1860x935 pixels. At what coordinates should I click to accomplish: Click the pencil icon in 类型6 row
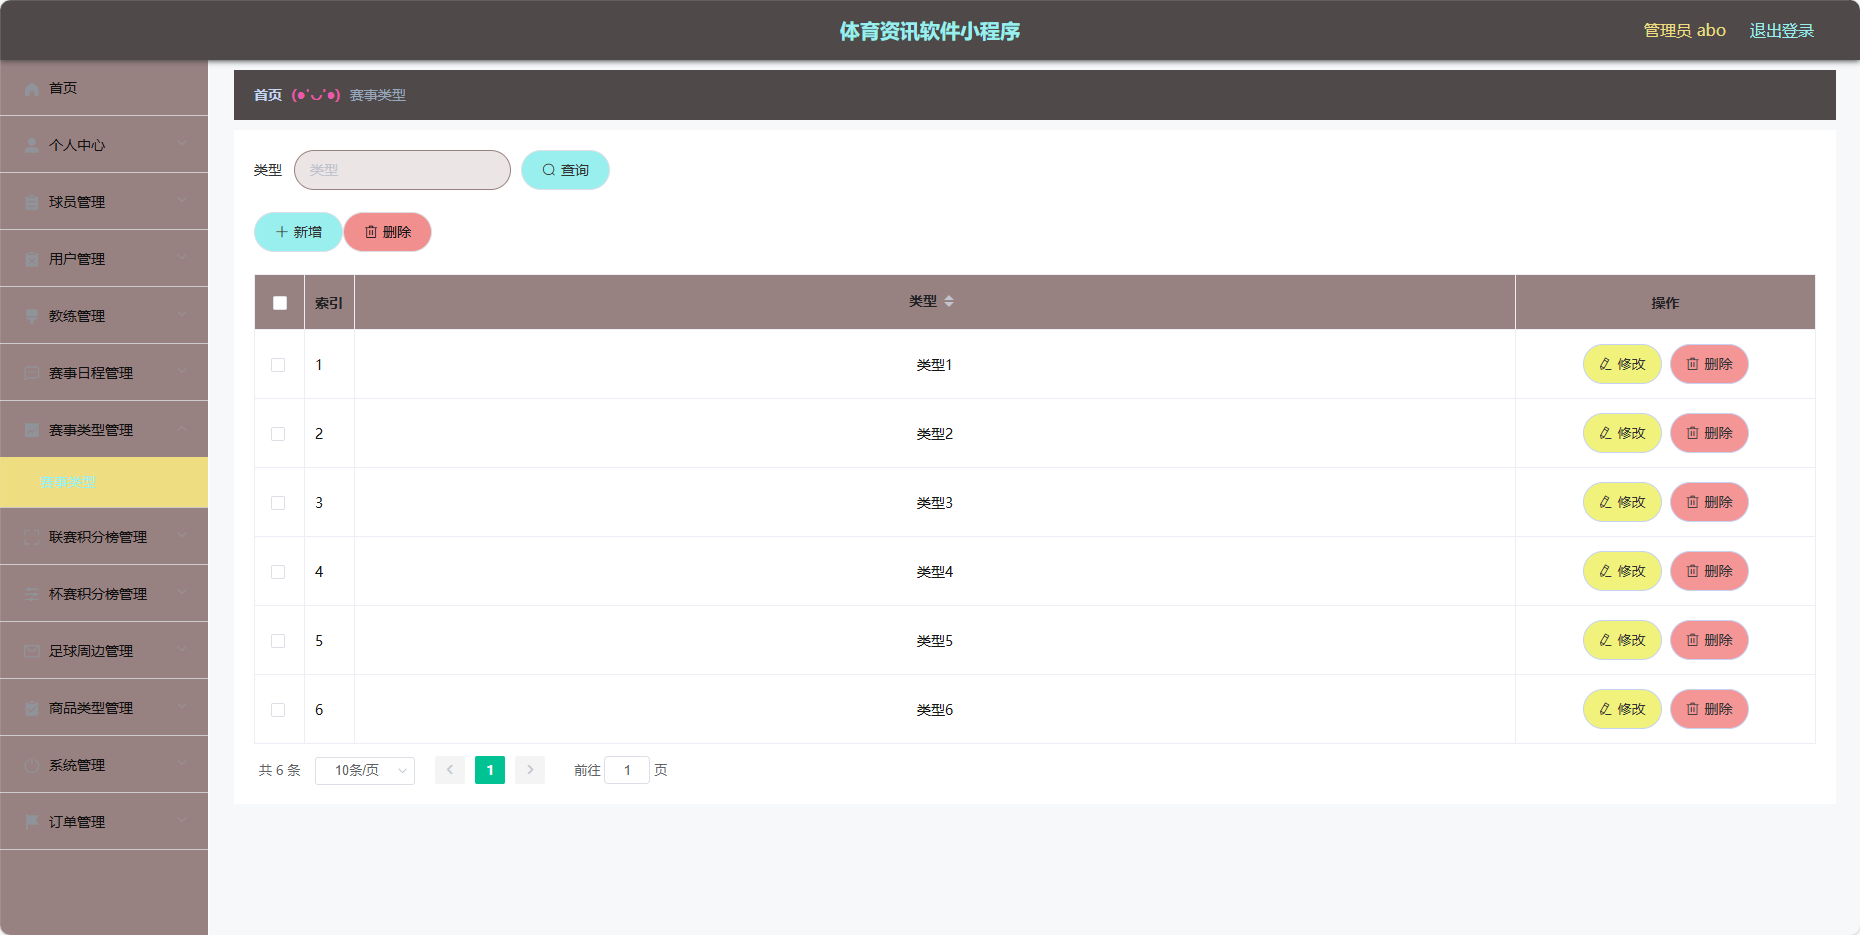(x=1606, y=709)
